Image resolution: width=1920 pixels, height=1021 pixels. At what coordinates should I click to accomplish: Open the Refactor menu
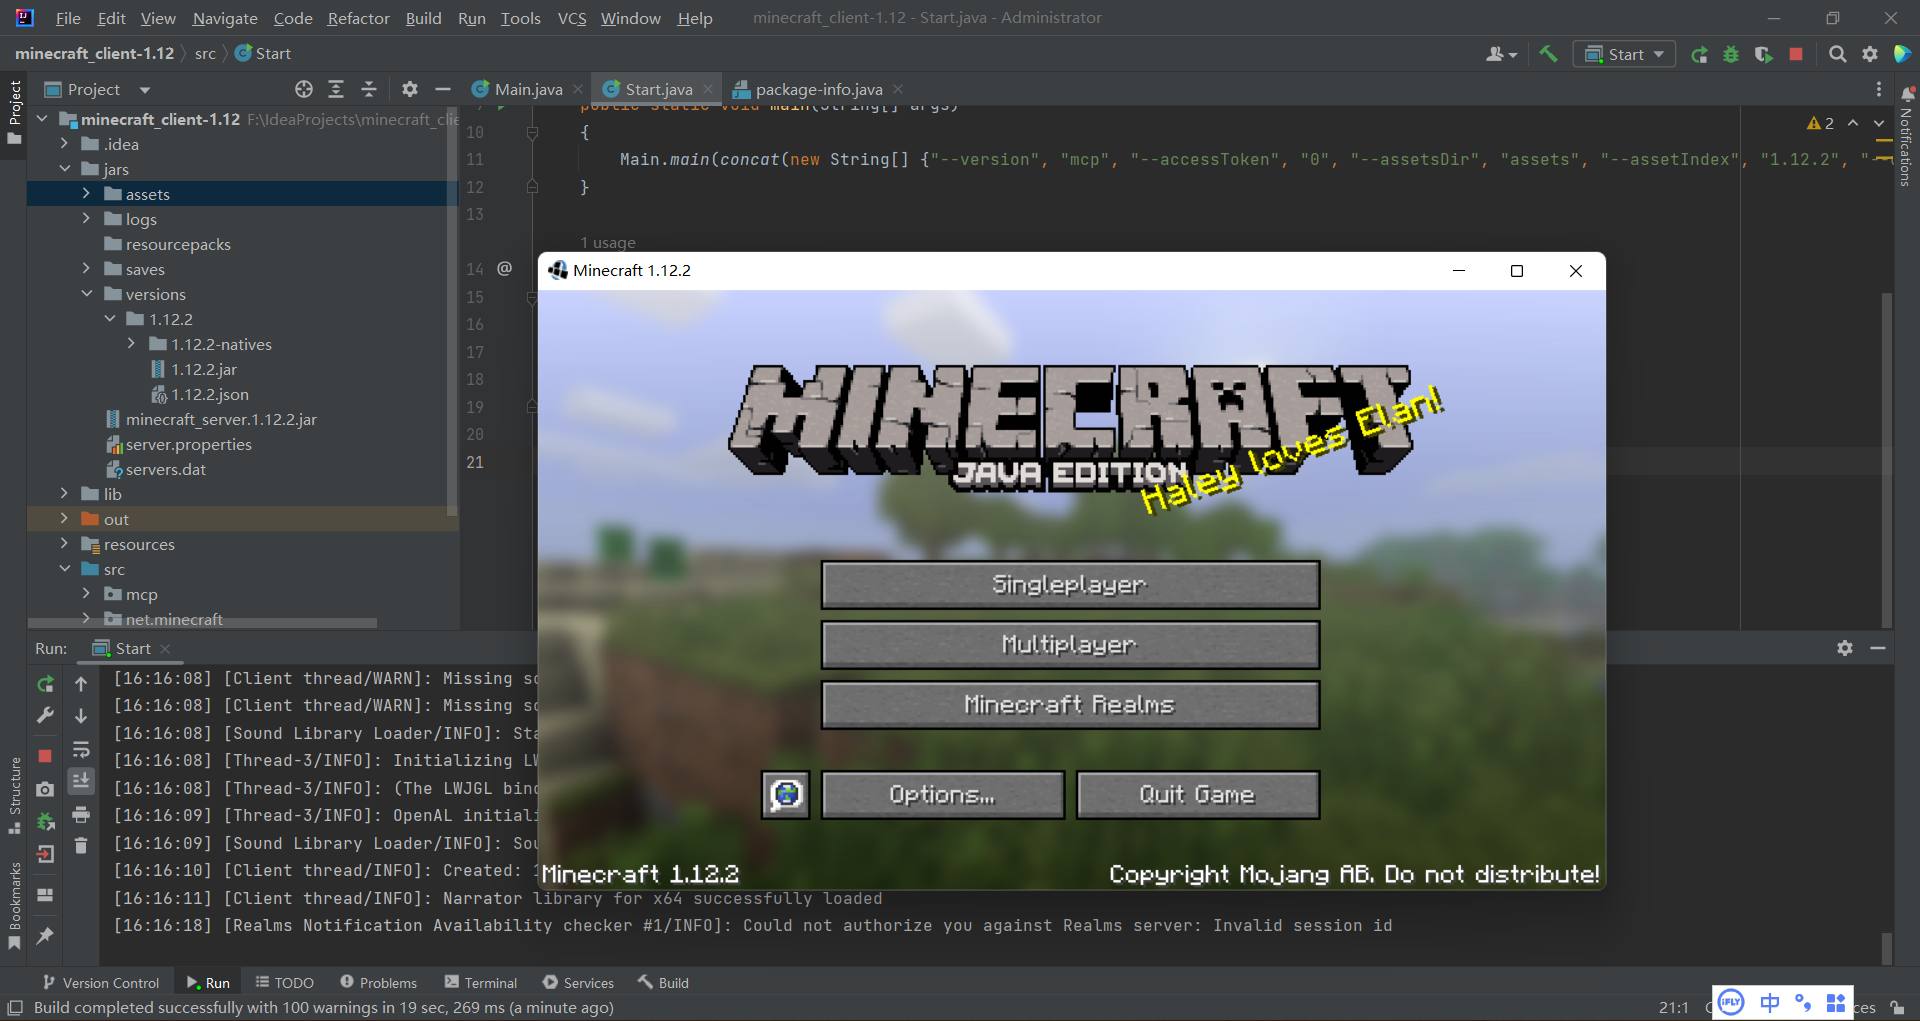coord(358,18)
